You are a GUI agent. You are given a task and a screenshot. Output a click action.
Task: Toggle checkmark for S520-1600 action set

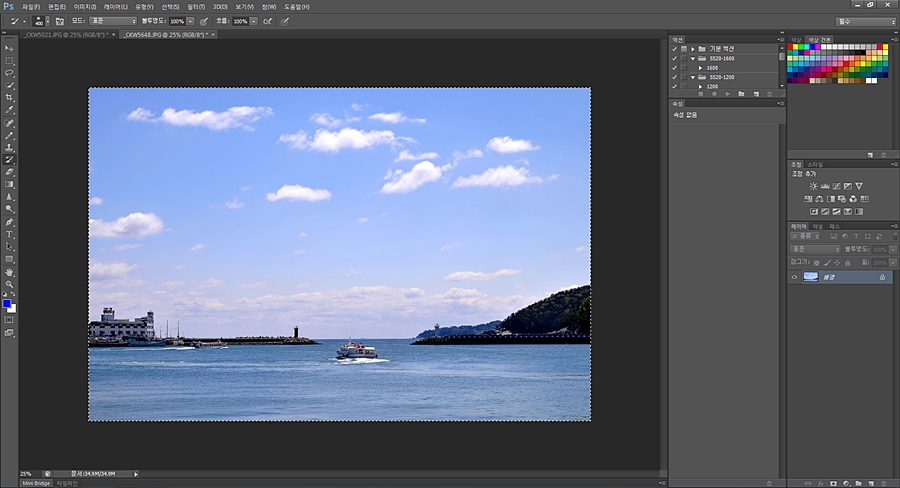[674, 58]
